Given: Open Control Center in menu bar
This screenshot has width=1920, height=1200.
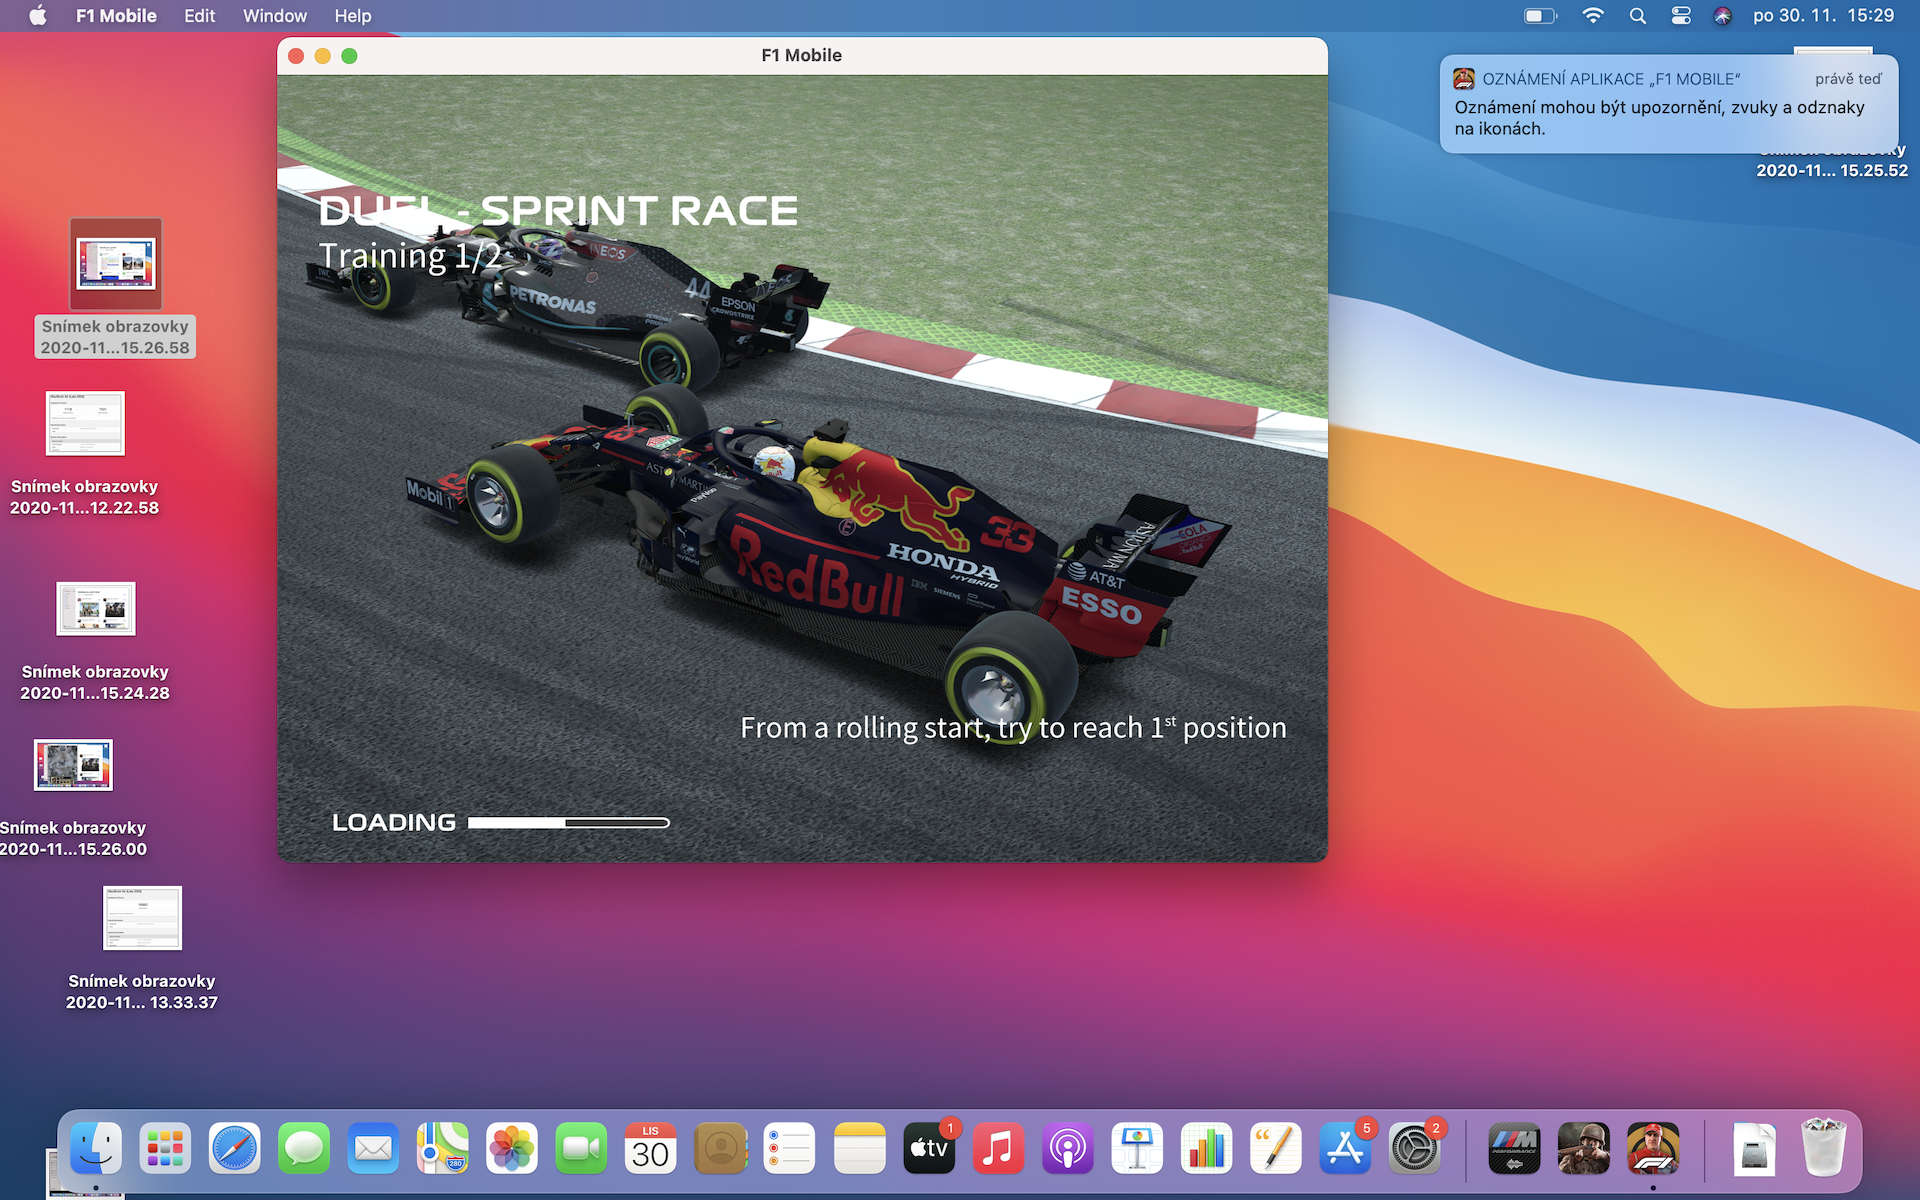Looking at the screenshot, I should click(1681, 16).
